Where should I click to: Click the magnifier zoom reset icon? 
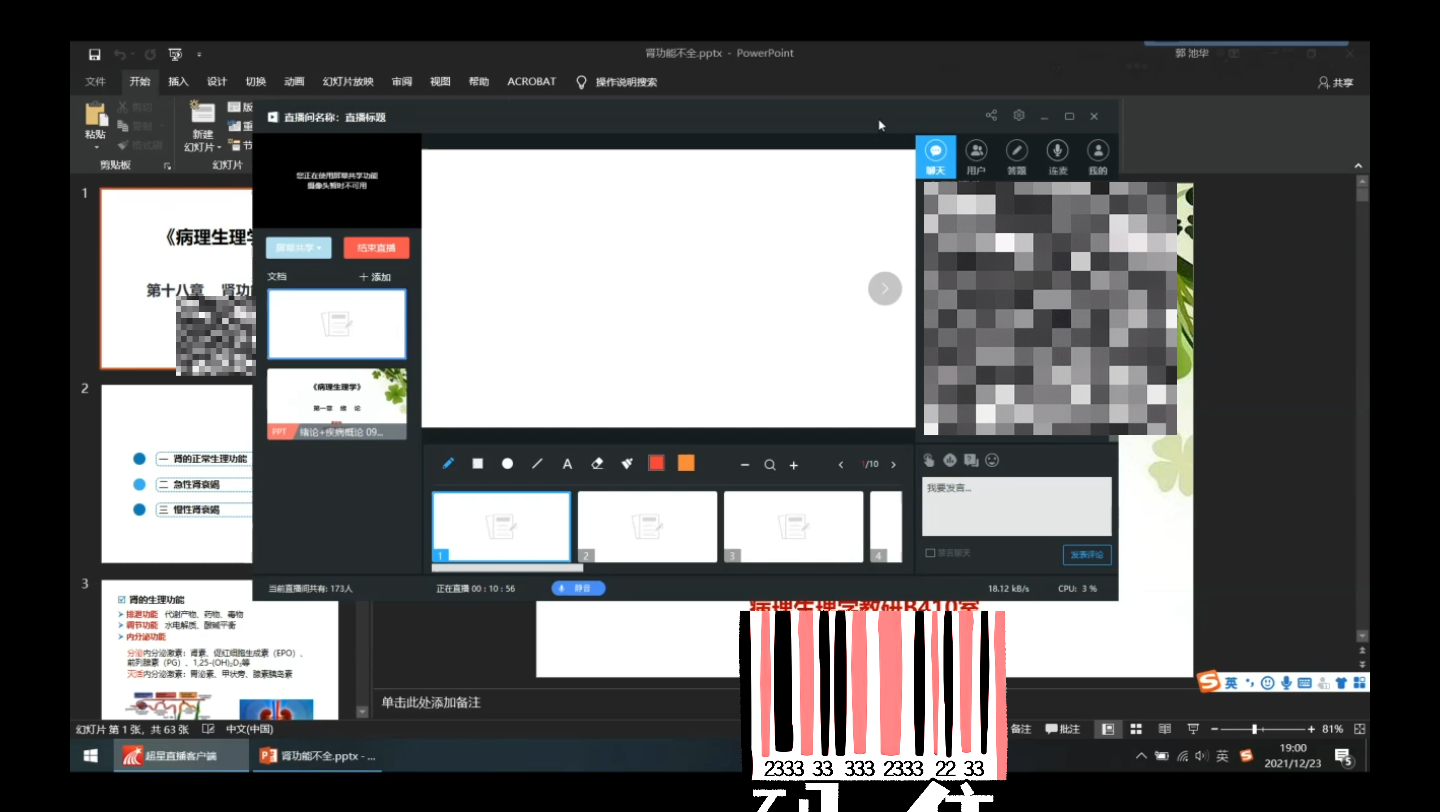pyautogui.click(x=770, y=465)
